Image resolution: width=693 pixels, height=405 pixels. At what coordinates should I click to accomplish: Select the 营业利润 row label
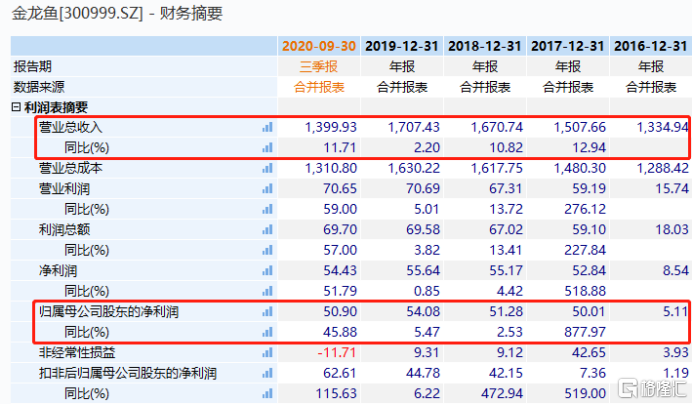[65, 189]
